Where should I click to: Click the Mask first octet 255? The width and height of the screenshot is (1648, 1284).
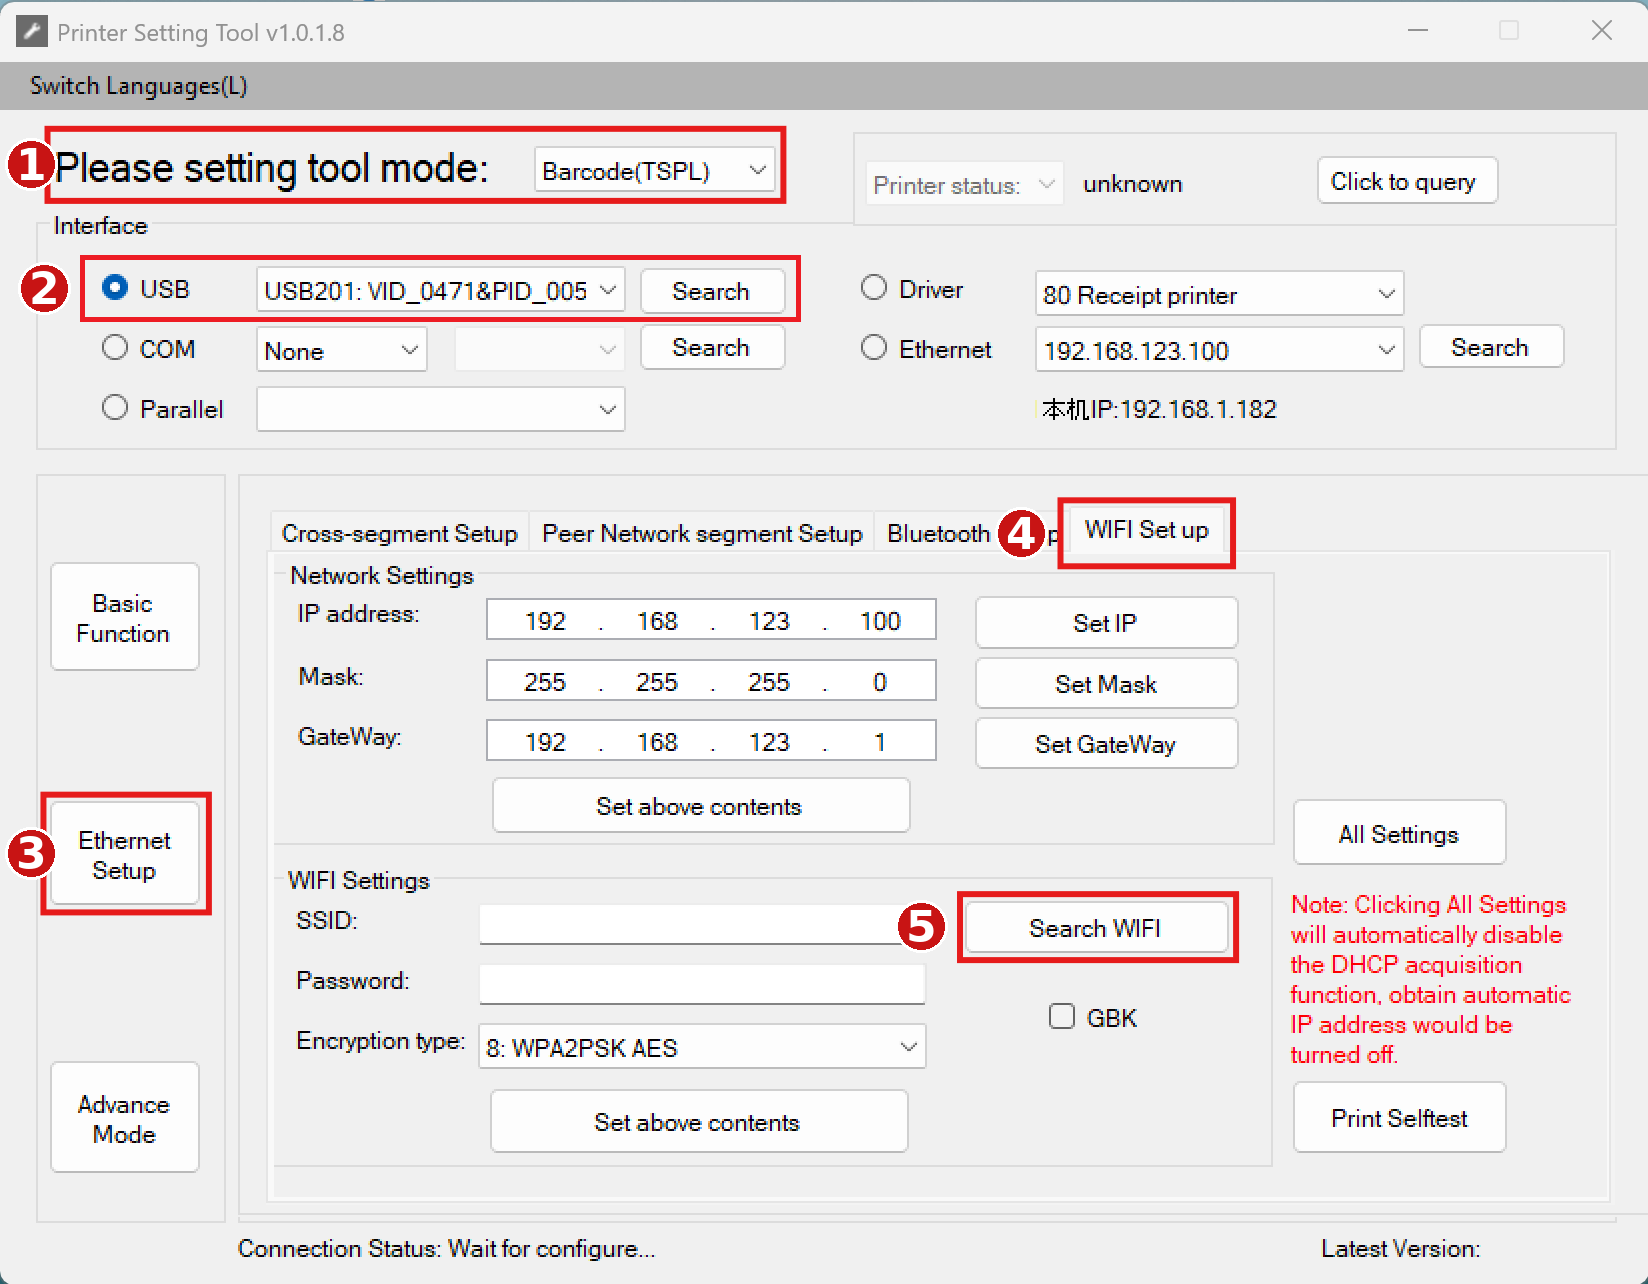coord(545,682)
